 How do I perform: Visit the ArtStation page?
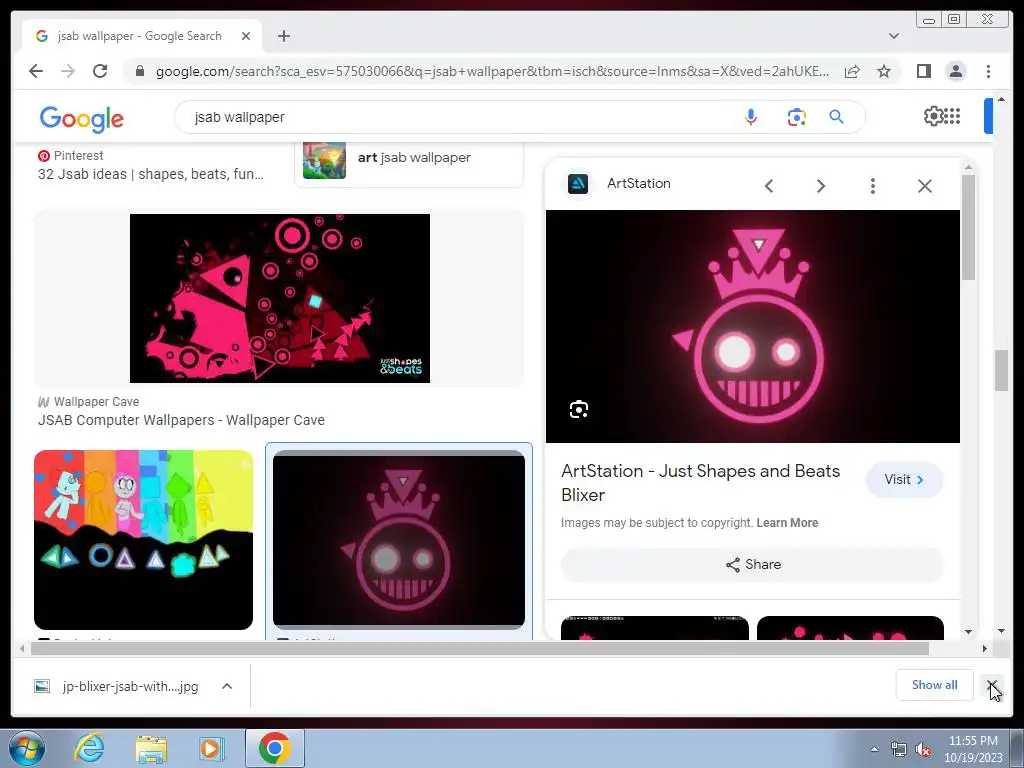(904, 479)
